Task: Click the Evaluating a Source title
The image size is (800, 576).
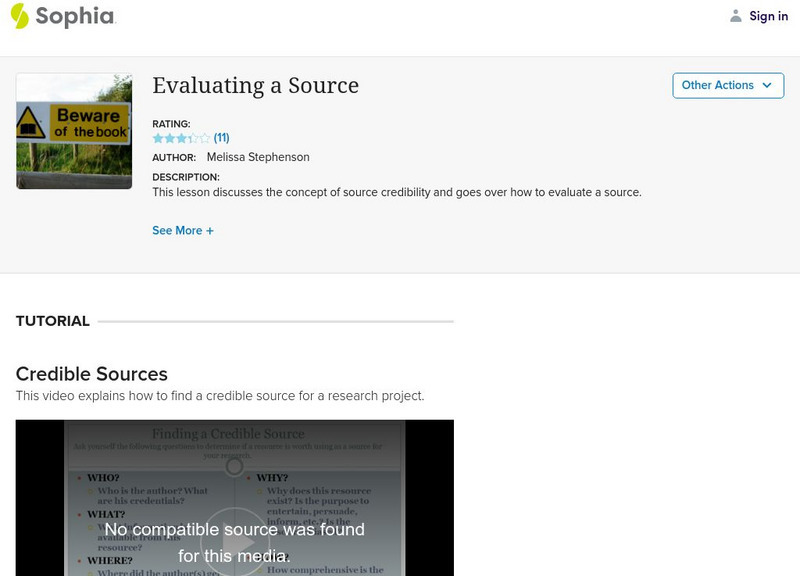Action: coord(255,86)
